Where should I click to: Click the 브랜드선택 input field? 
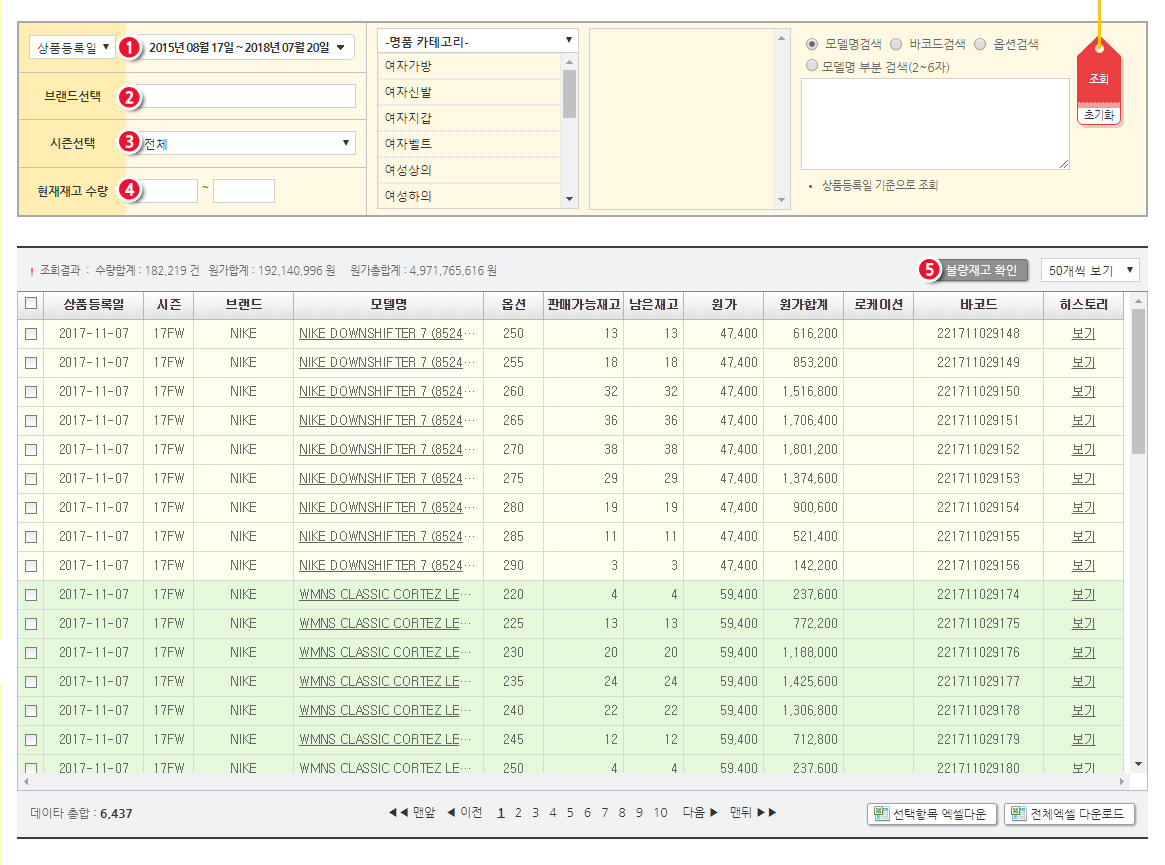[247, 96]
